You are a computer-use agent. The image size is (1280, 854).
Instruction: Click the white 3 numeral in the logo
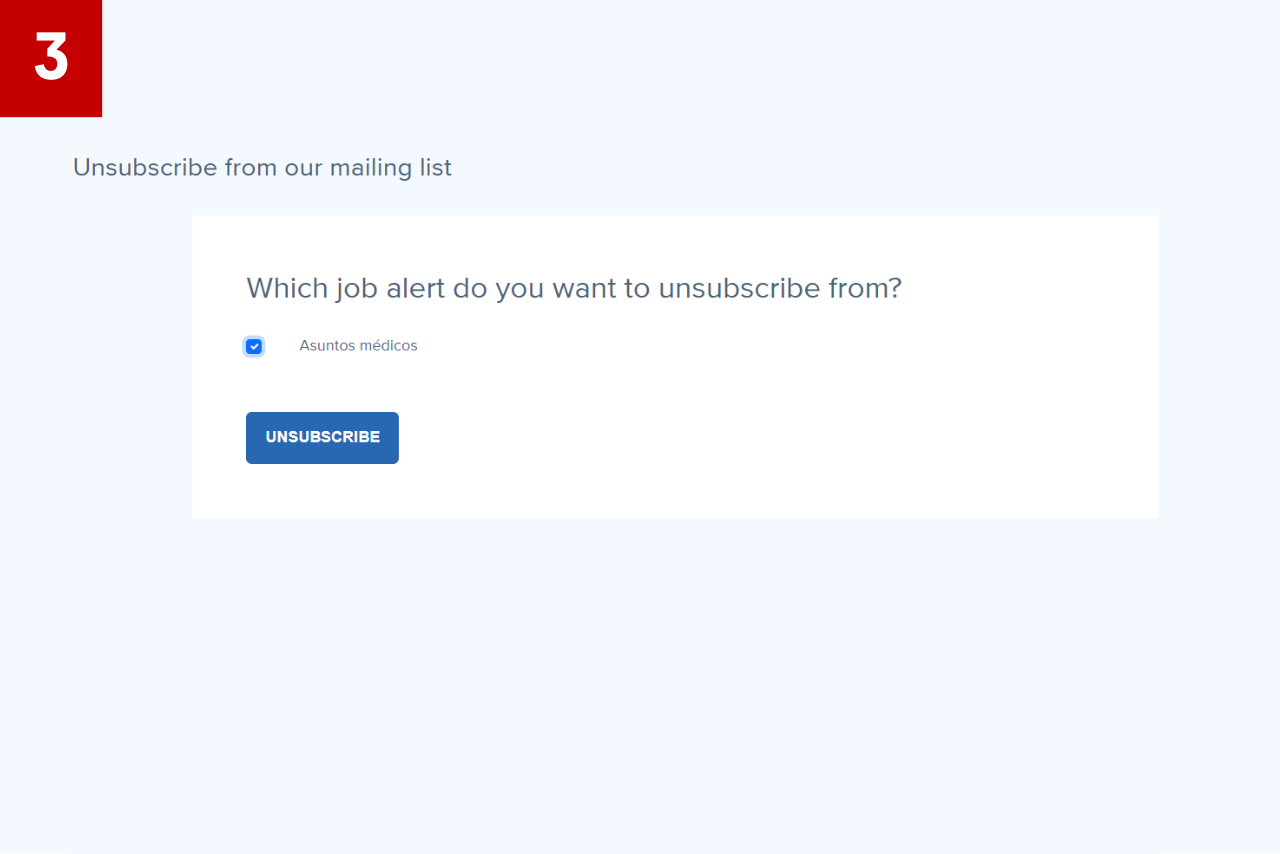point(51,57)
